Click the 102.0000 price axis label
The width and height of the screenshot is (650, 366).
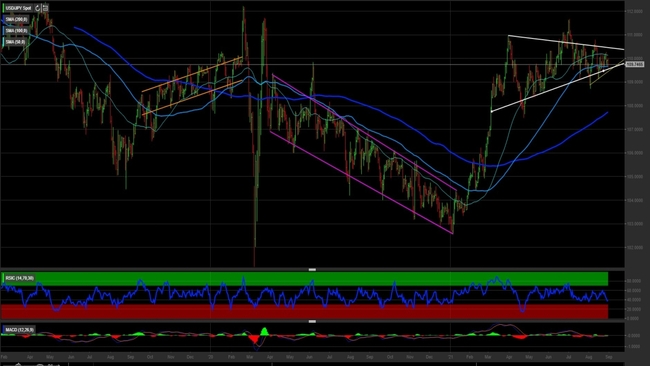(x=635, y=247)
